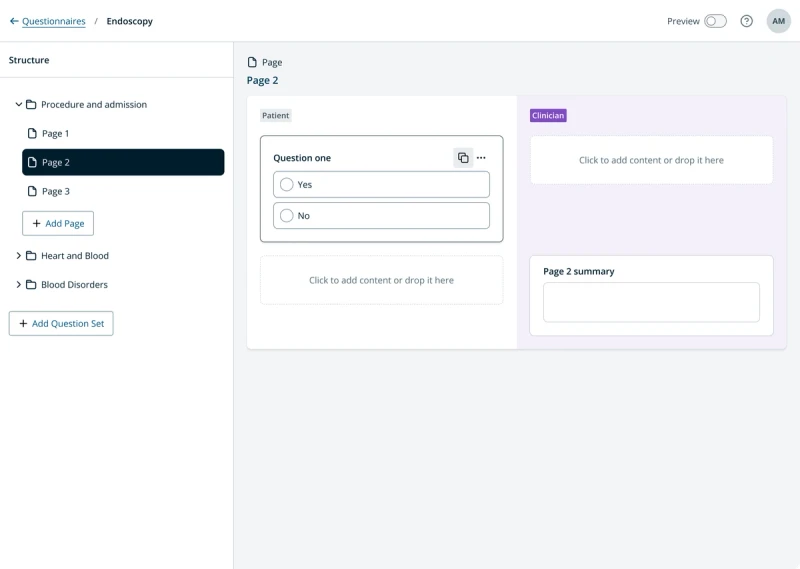Select the No radio option
Viewport: 800px width, 569px height.
click(x=381, y=215)
